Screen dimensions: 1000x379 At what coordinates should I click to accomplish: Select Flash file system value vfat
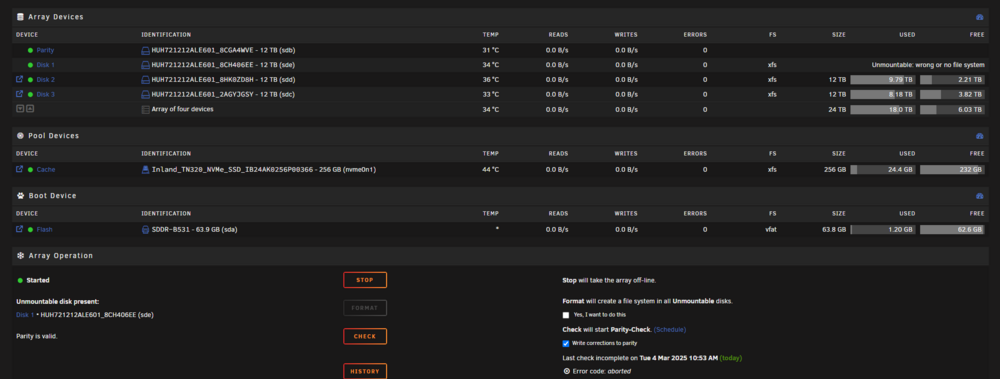[x=772, y=230]
